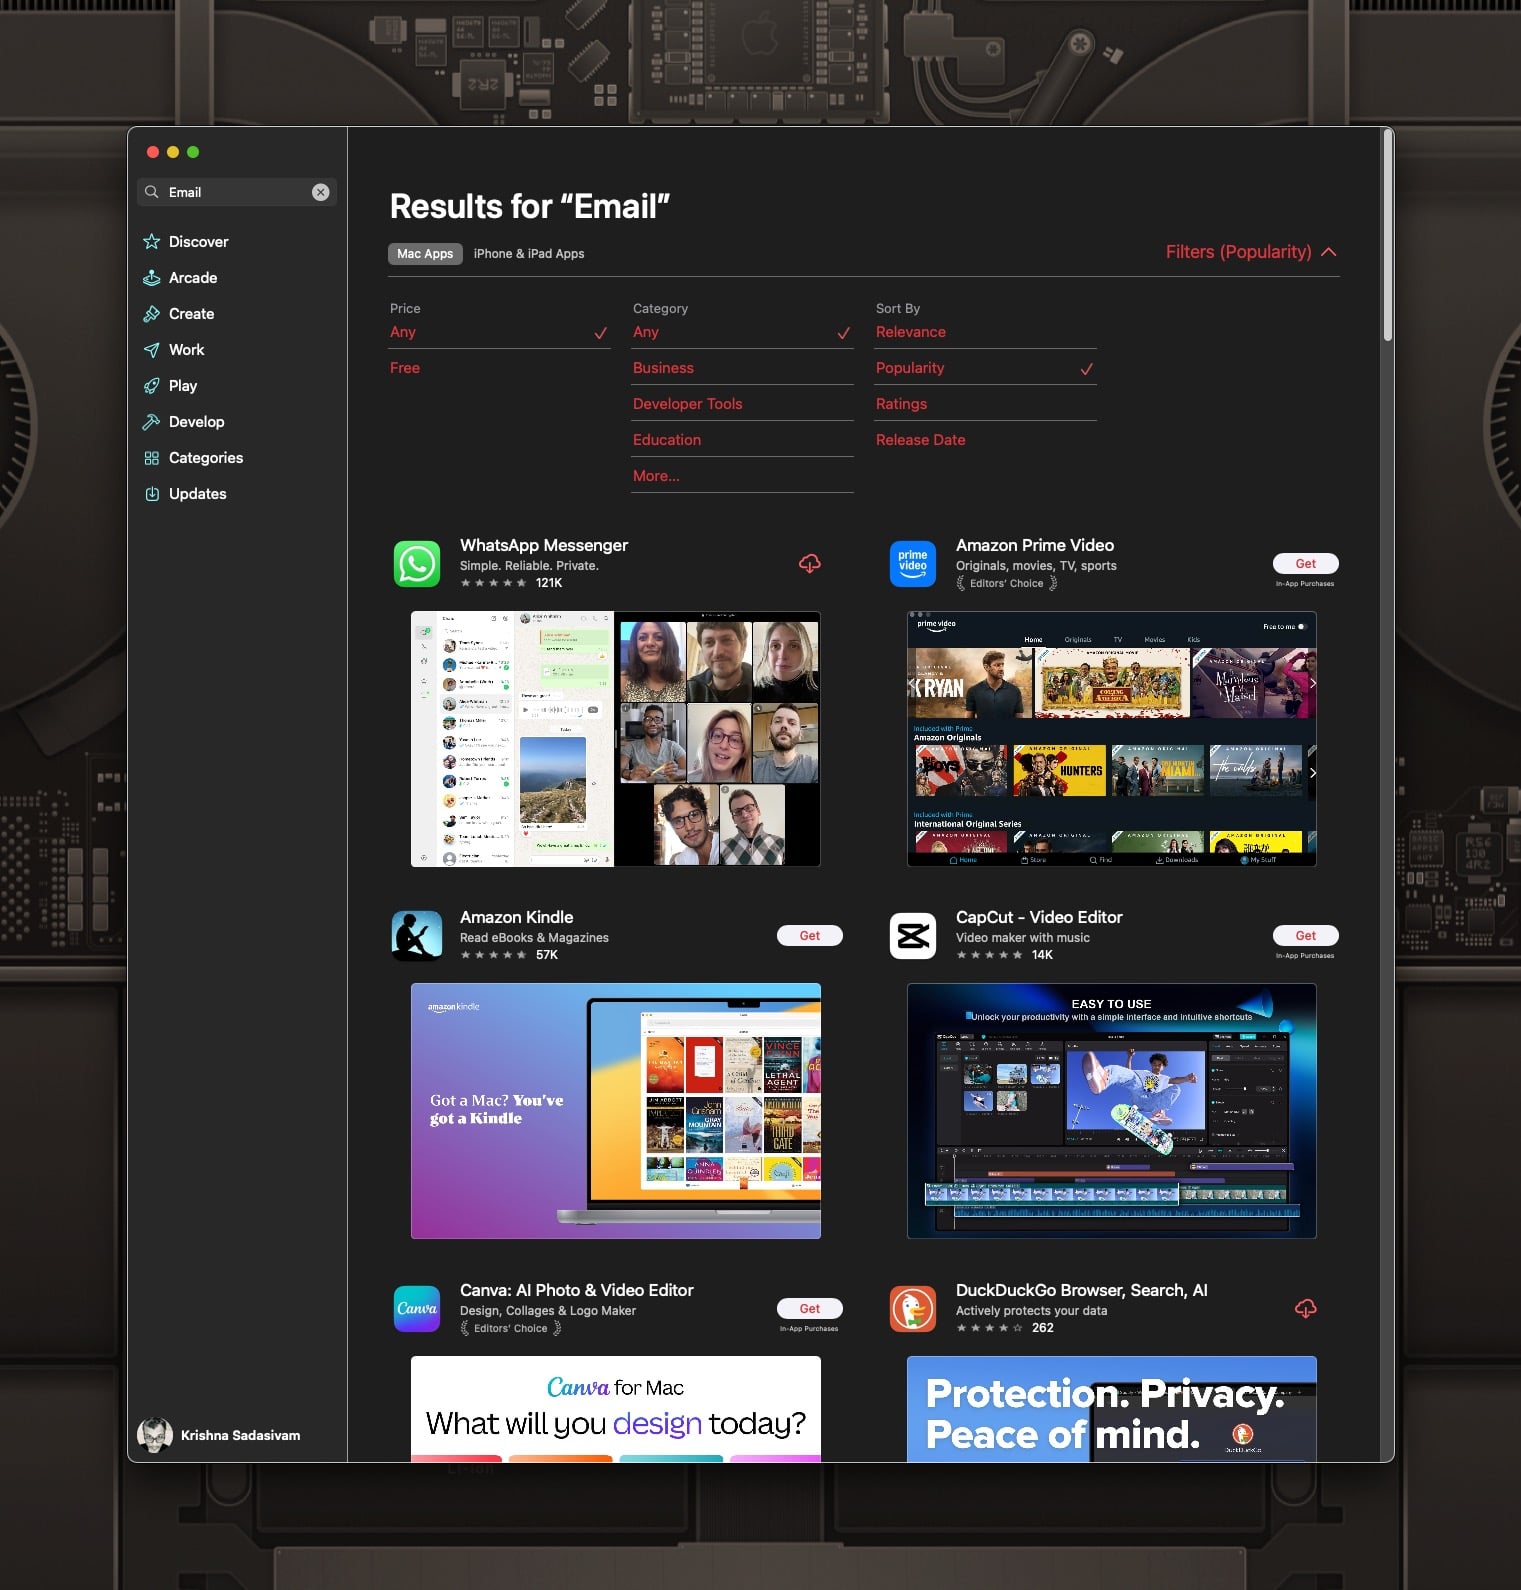Screen dimensions: 1521x1590
Task: Redownload DuckDuckGo using the cloud icon
Action: [1305, 1309]
